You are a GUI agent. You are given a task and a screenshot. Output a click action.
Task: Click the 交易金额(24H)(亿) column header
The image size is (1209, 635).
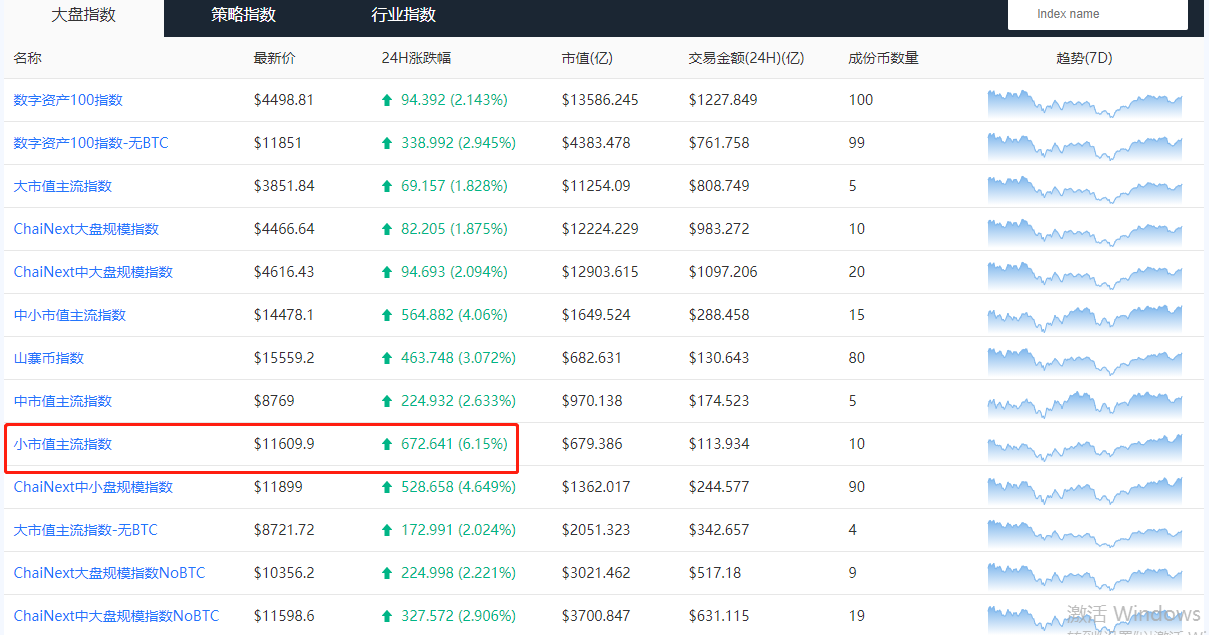(746, 58)
